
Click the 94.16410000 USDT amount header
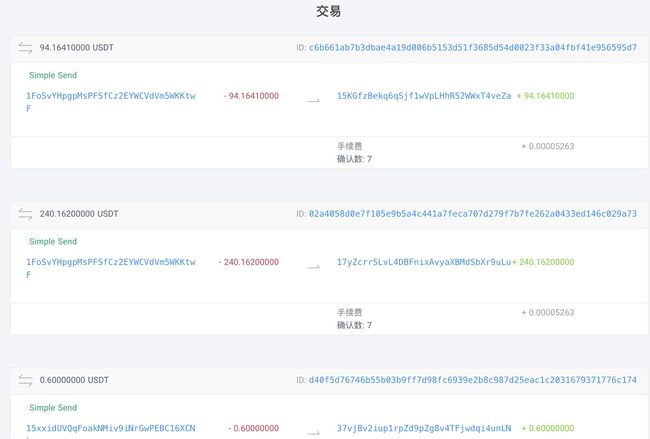pos(77,48)
